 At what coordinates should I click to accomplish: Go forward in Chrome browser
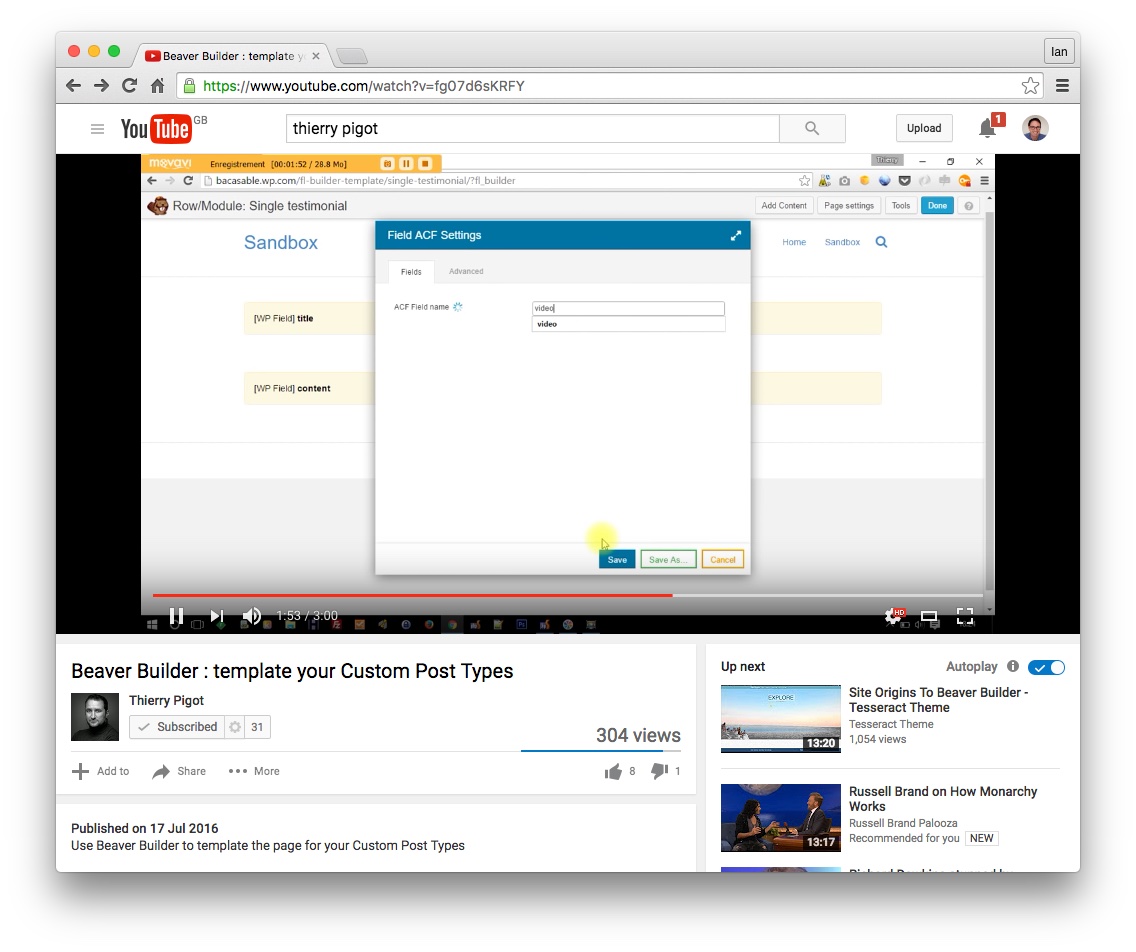[x=101, y=85]
